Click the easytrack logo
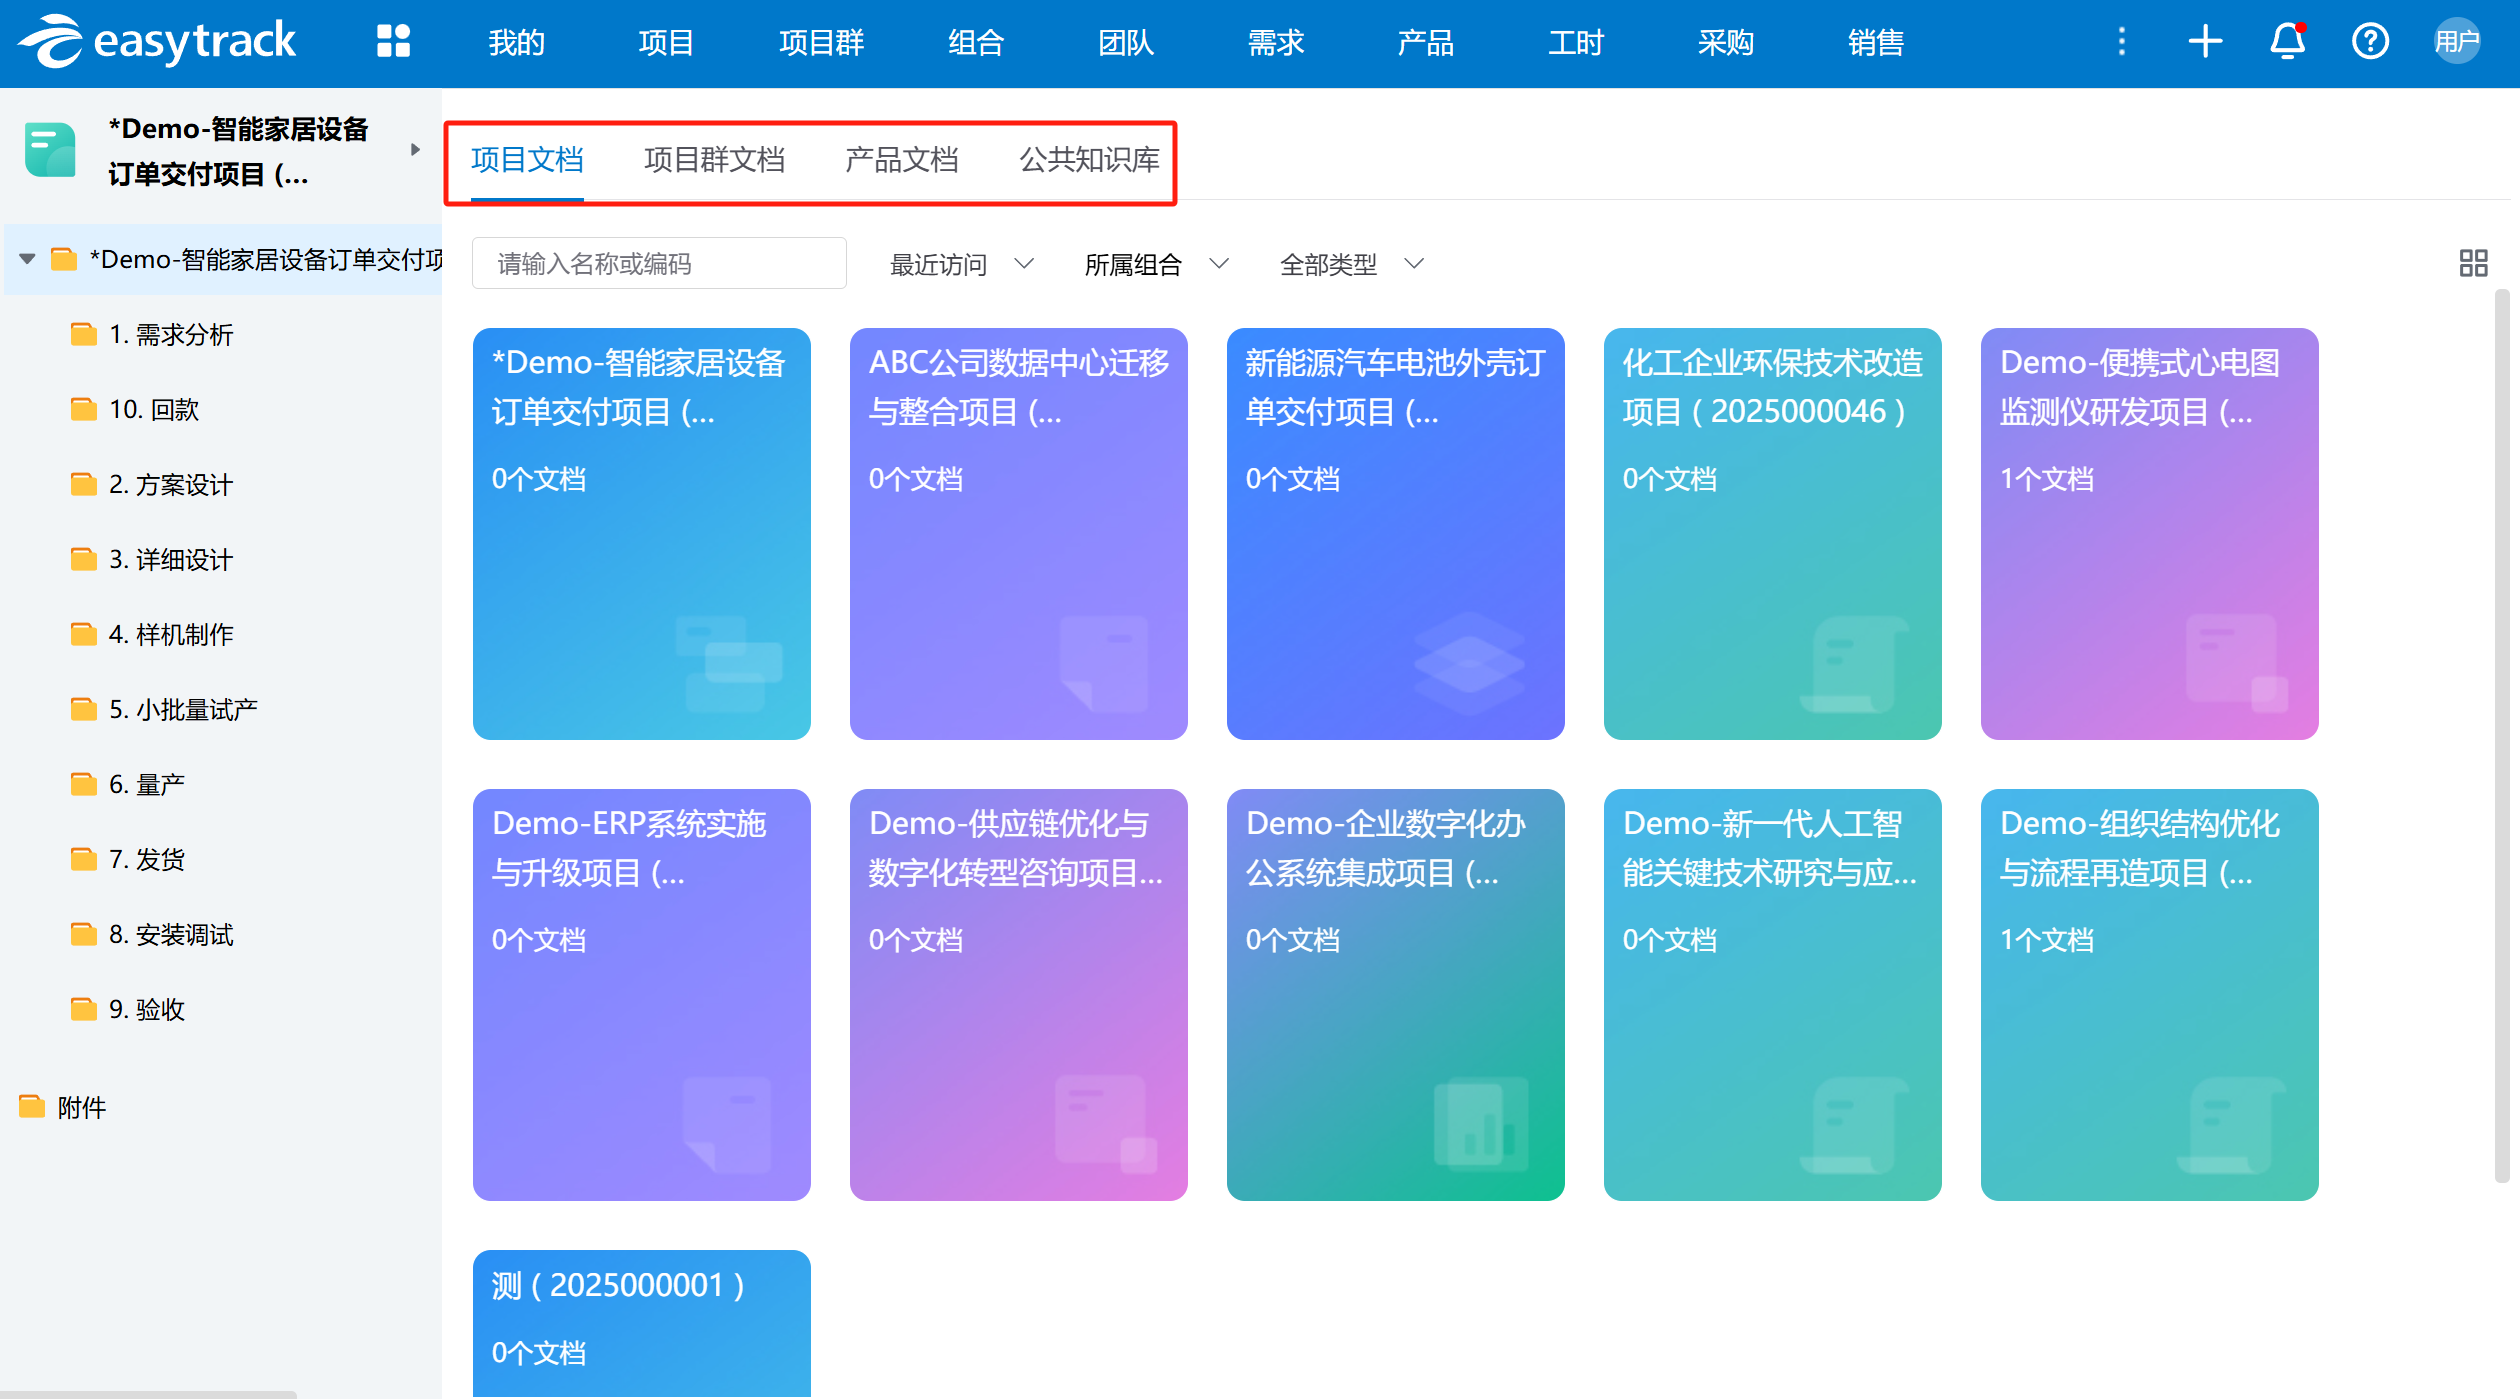This screenshot has width=2520, height=1399. click(x=157, y=41)
